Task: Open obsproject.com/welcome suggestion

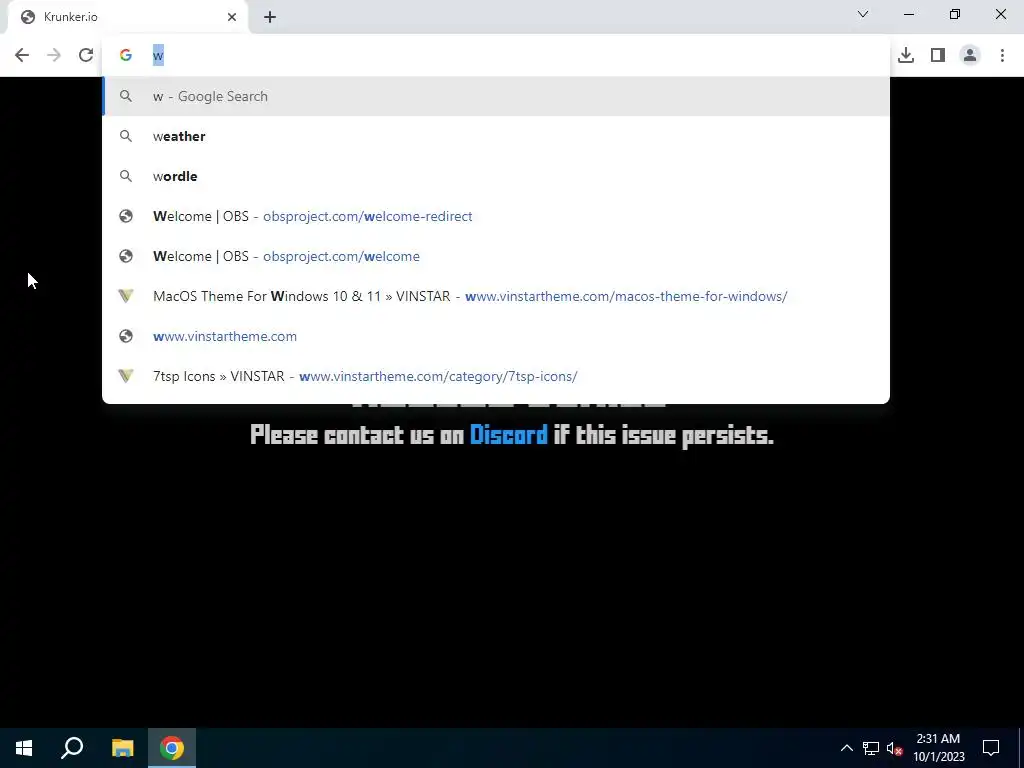Action: coord(496,256)
